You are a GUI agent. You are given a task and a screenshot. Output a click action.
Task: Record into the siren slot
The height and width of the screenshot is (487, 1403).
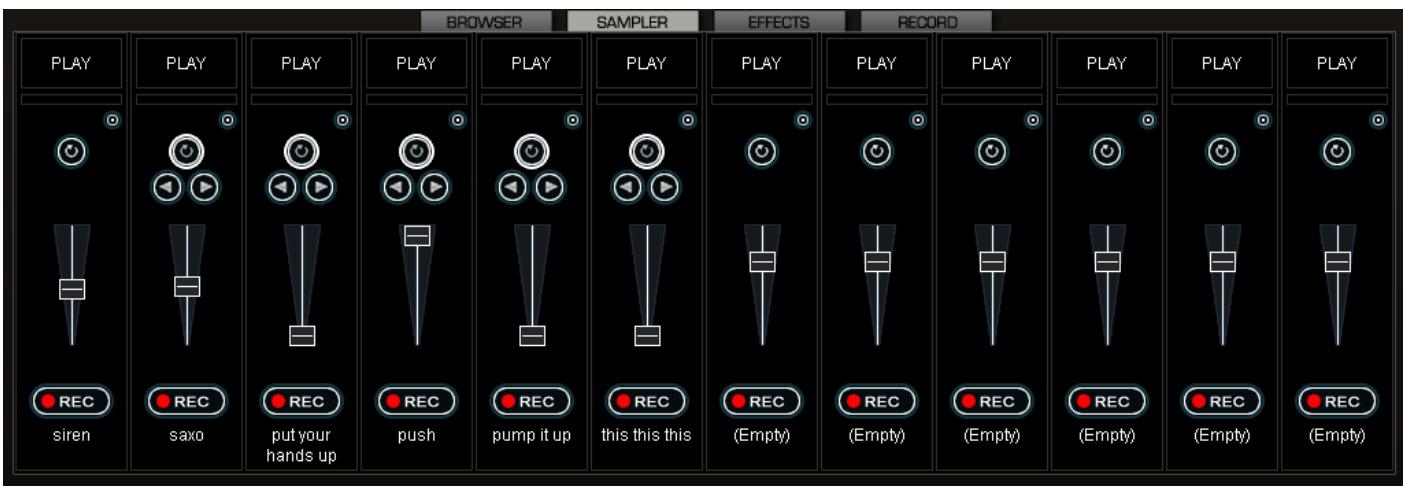[71, 401]
